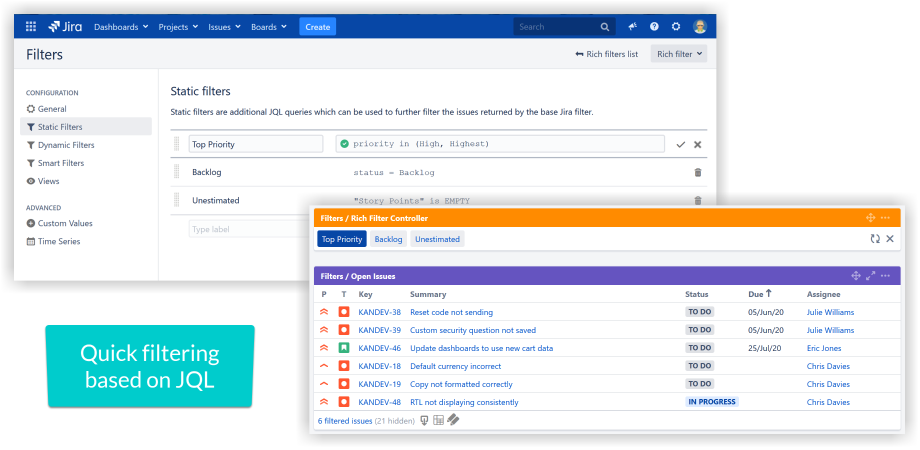
Task: Open the settings gear in header
Action: 676,27
